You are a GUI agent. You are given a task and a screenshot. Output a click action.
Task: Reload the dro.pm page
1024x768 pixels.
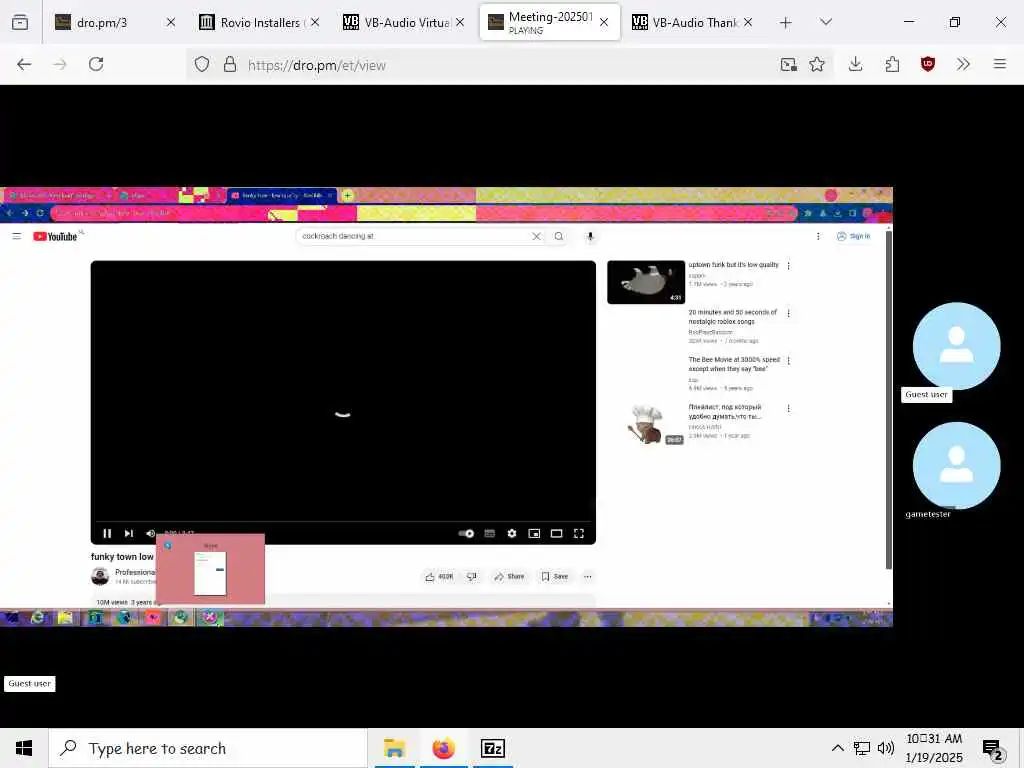(x=96, y=64)
